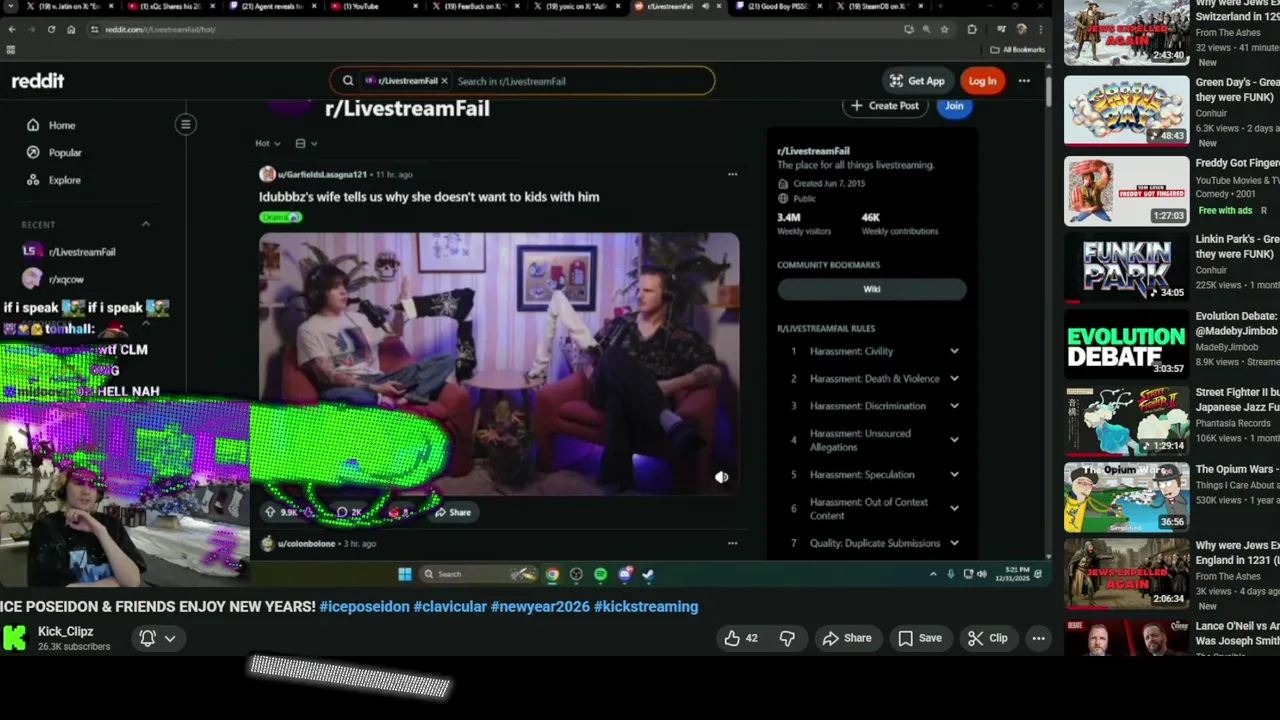1280x720 pixels.
Task: Collapse the Reddit navigation sidebar
Action: (x=185, y=124)
